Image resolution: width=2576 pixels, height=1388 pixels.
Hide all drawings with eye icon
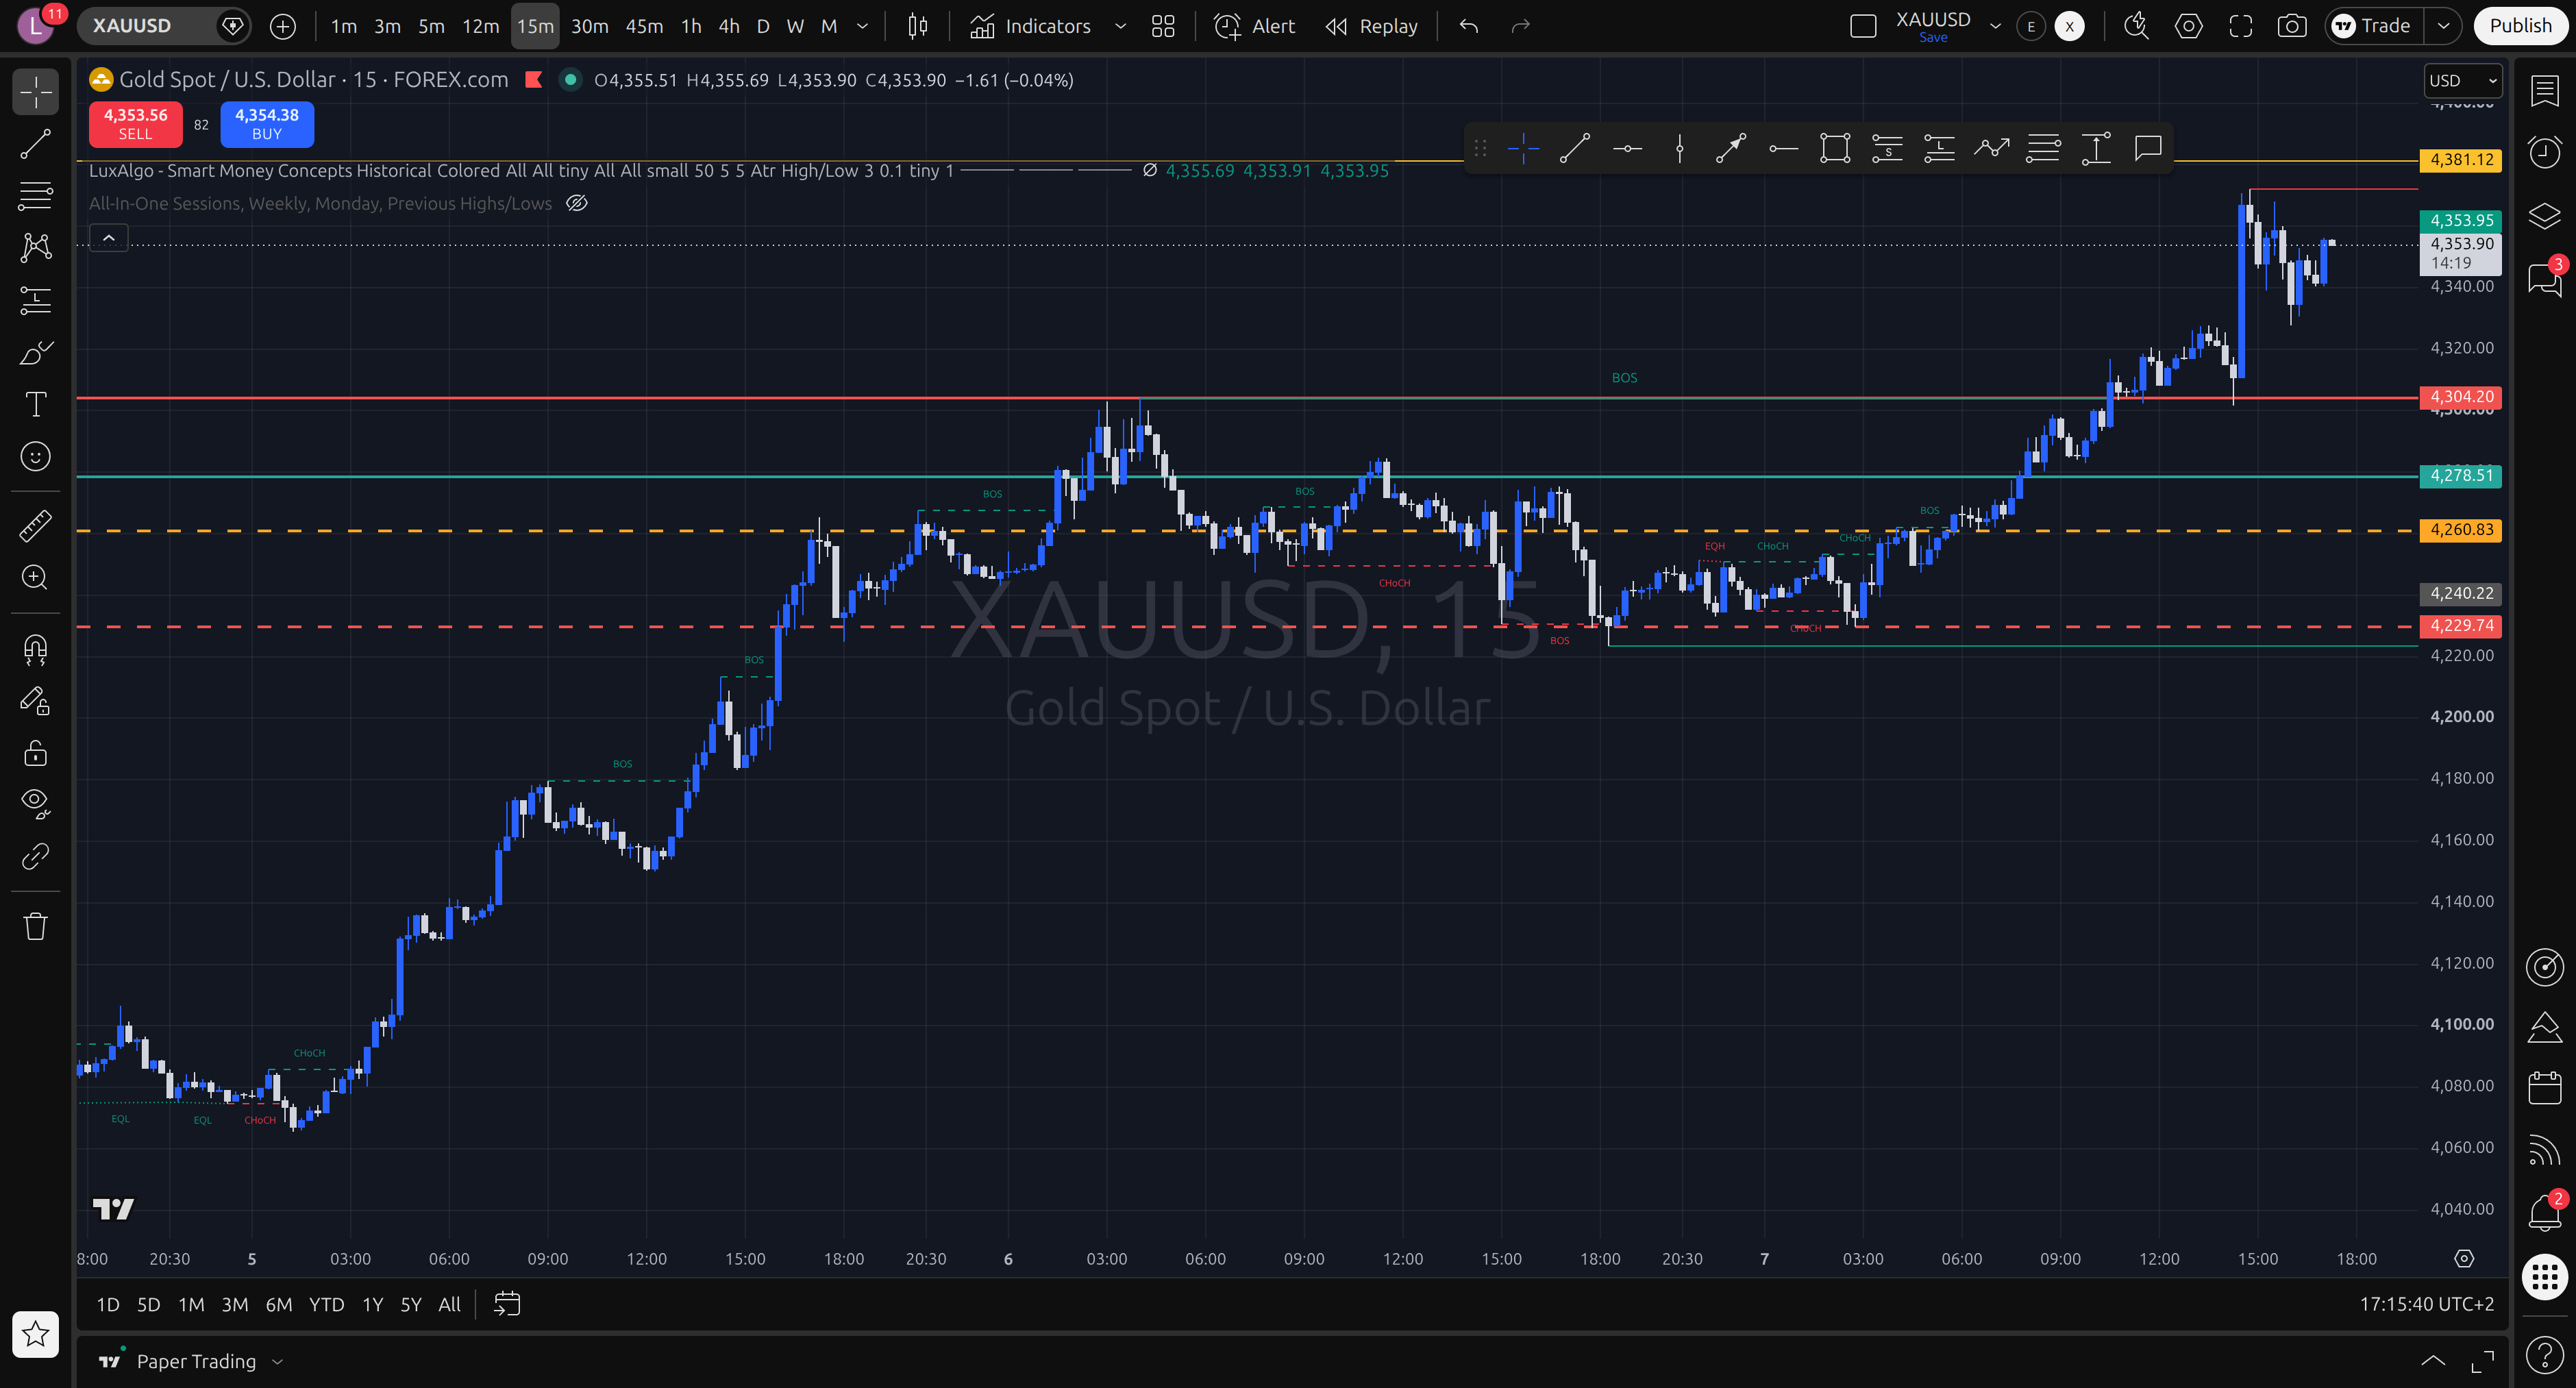pyautogui.click(x=36, y=804)
